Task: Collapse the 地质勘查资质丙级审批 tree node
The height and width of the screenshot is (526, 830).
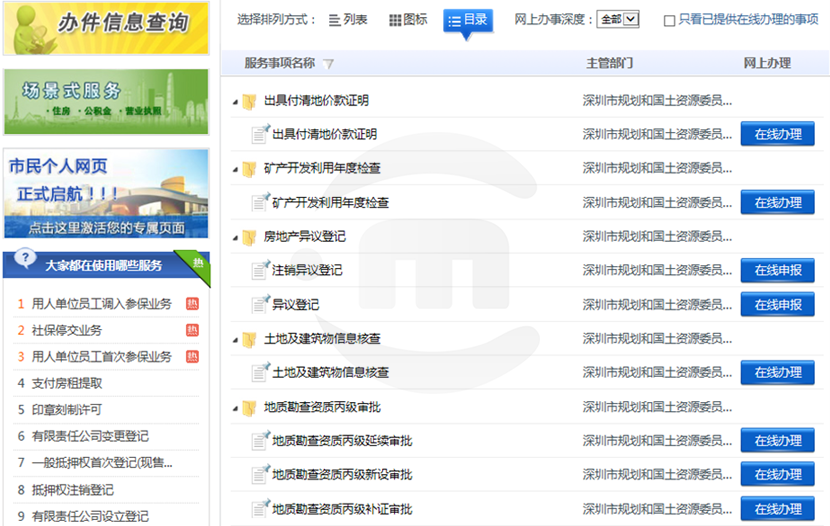Action: point(235,408)
